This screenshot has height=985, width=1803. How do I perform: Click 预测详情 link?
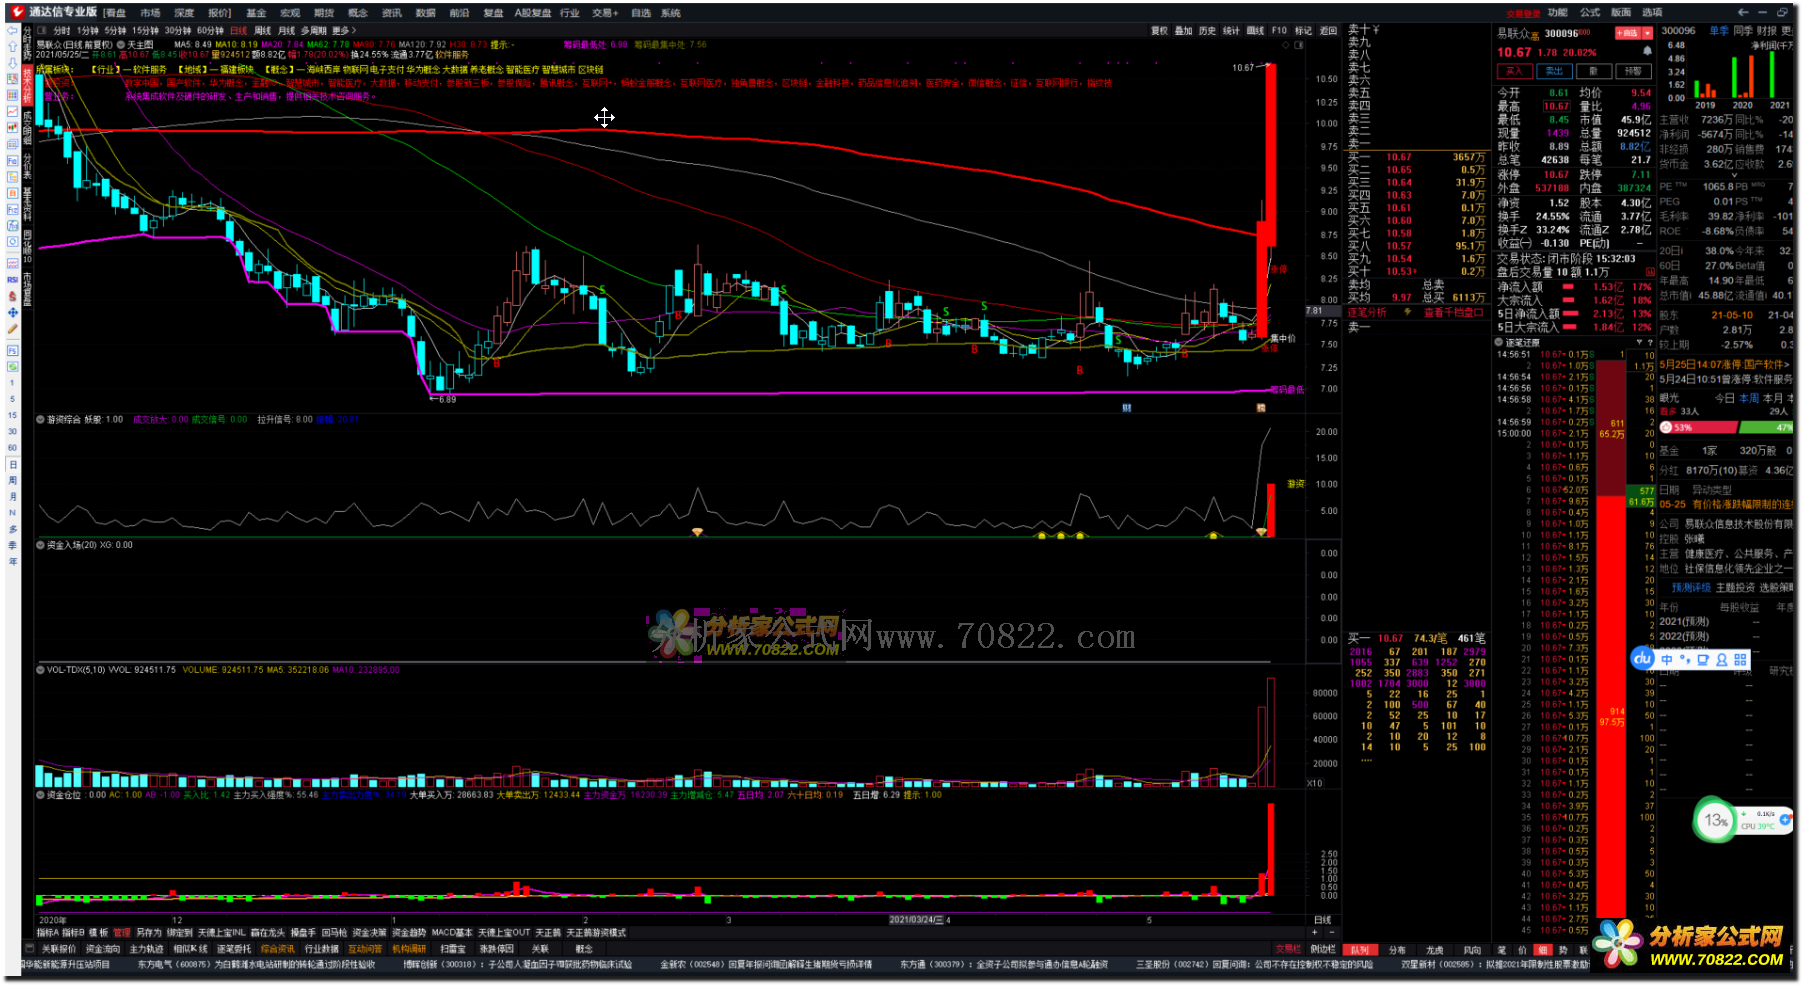coord(1692,588)
